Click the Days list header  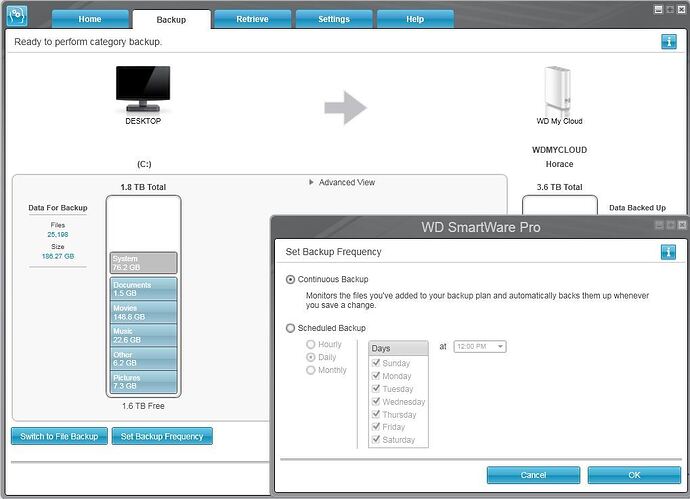tap(398, 348)
